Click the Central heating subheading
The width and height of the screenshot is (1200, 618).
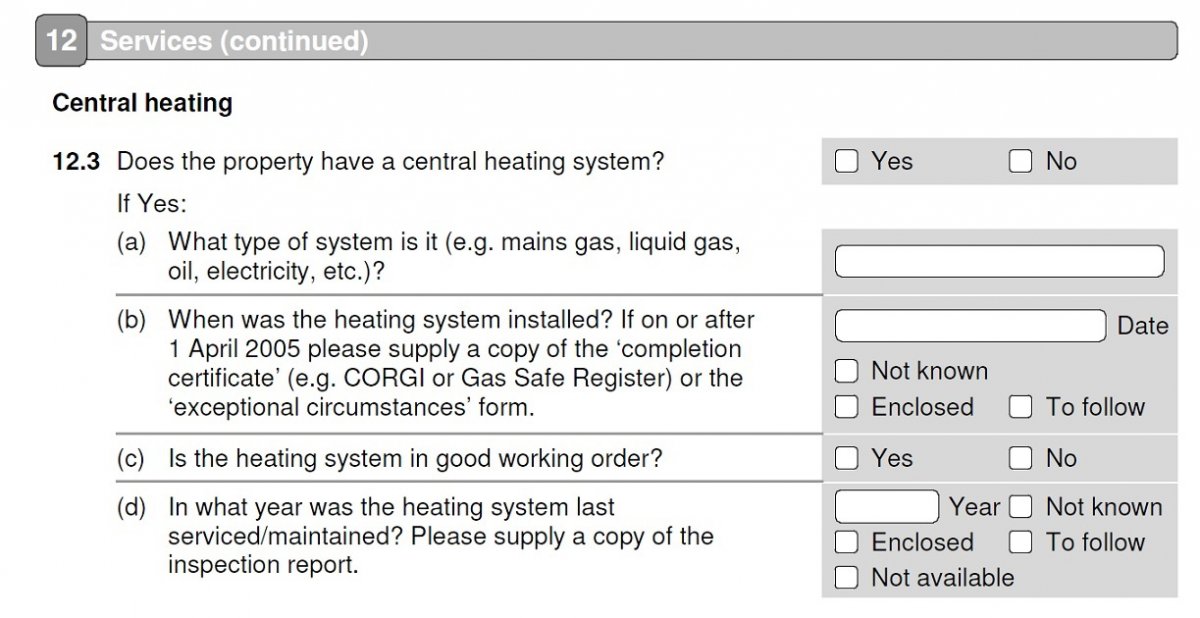142,103
